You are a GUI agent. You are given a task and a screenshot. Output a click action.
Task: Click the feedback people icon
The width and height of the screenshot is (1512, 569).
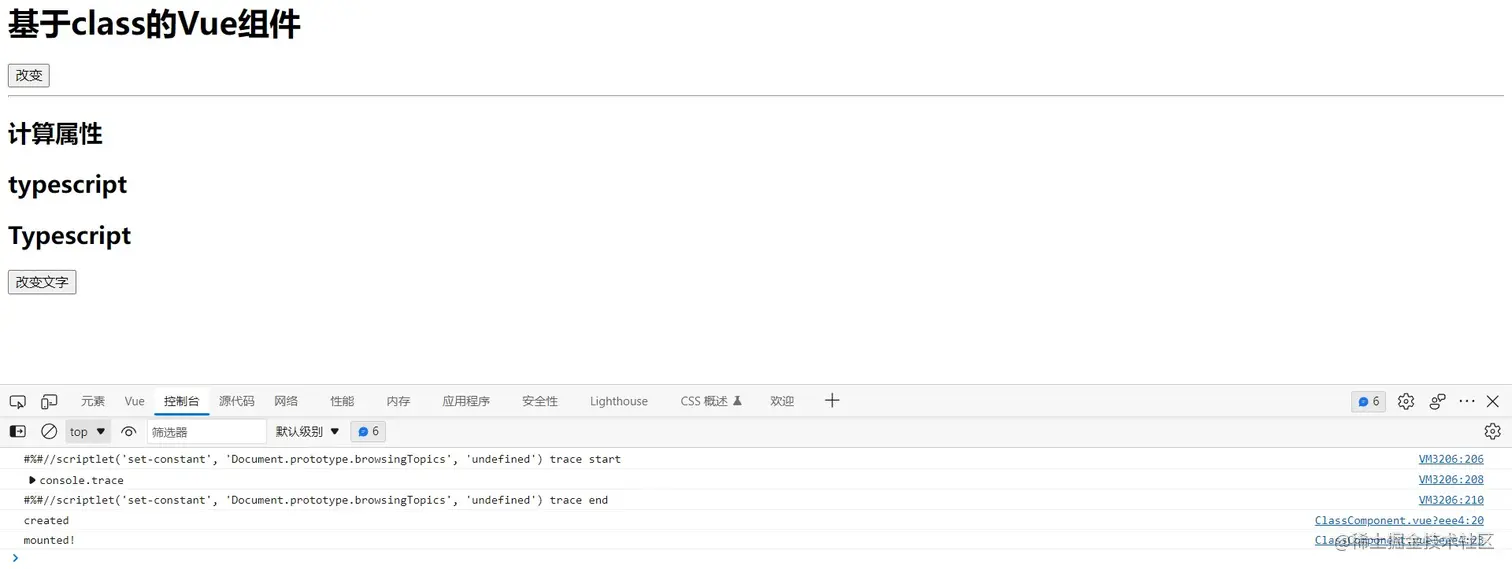pos(1438,401)
